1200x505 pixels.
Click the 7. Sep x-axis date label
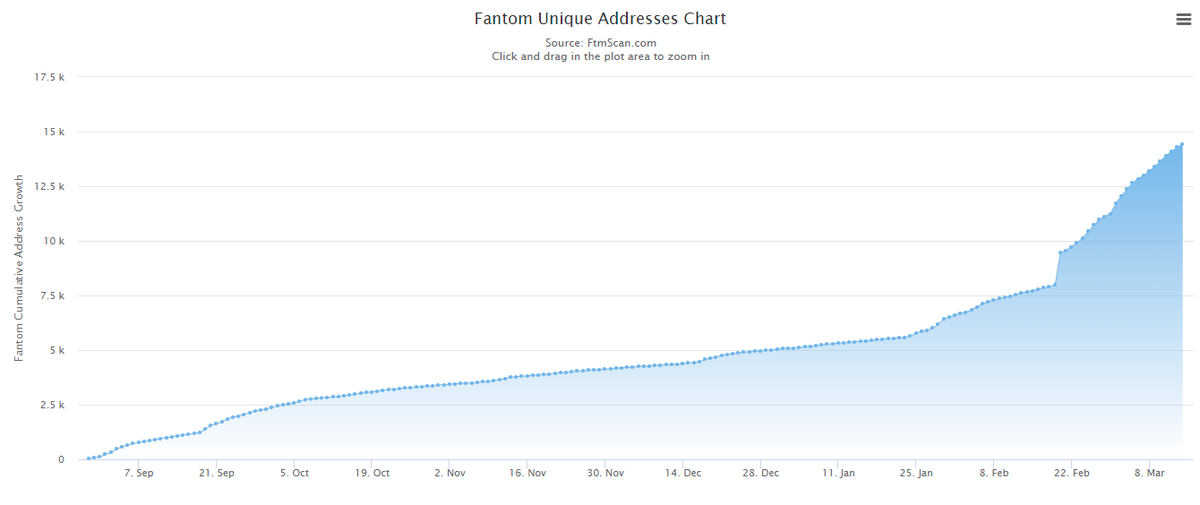pyautogui.click(x=139, y=473)
